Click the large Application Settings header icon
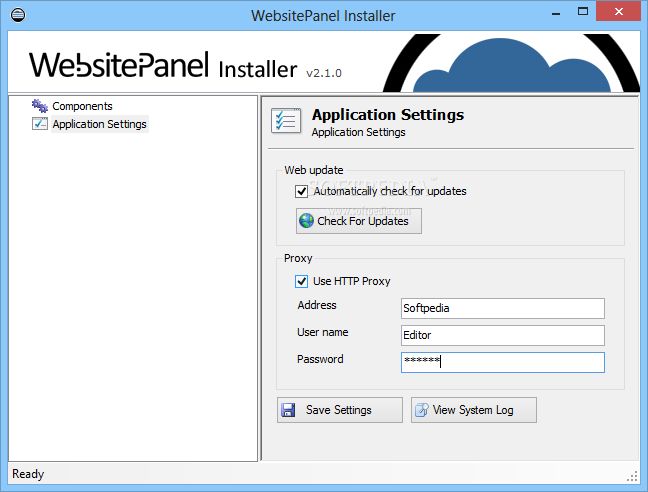This screenshot has height=492, width=648. click(287, 121)
